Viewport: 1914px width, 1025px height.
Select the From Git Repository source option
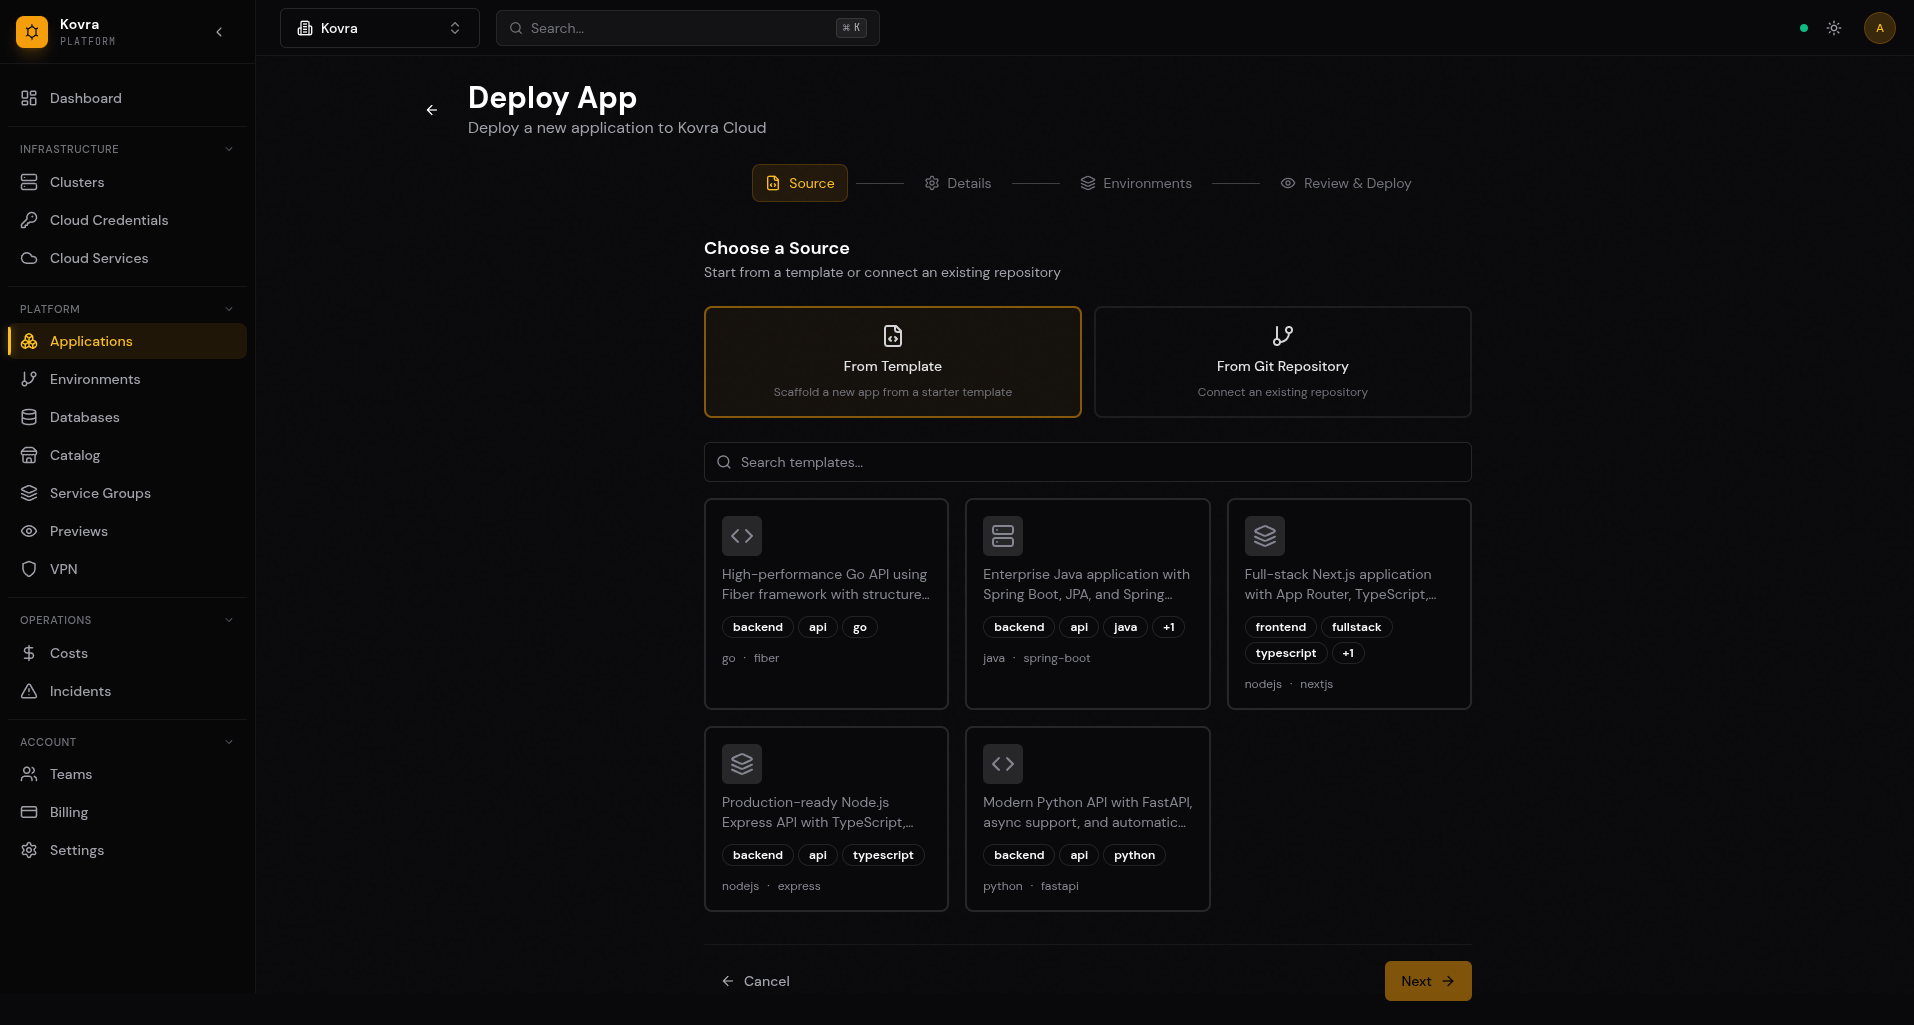click(x=1283, y=362)
